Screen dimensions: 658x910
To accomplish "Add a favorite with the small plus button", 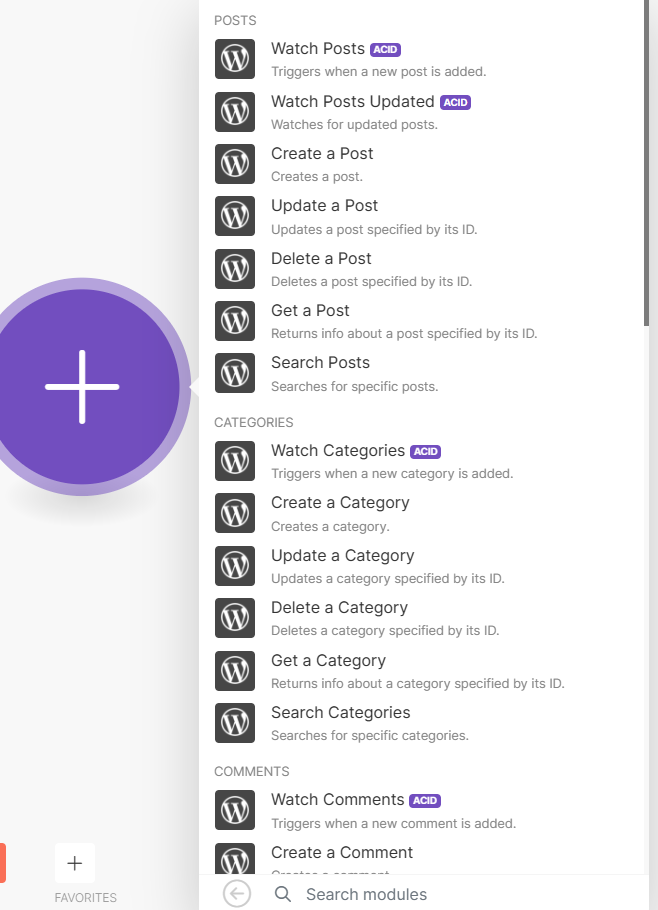I will (74, 863).
